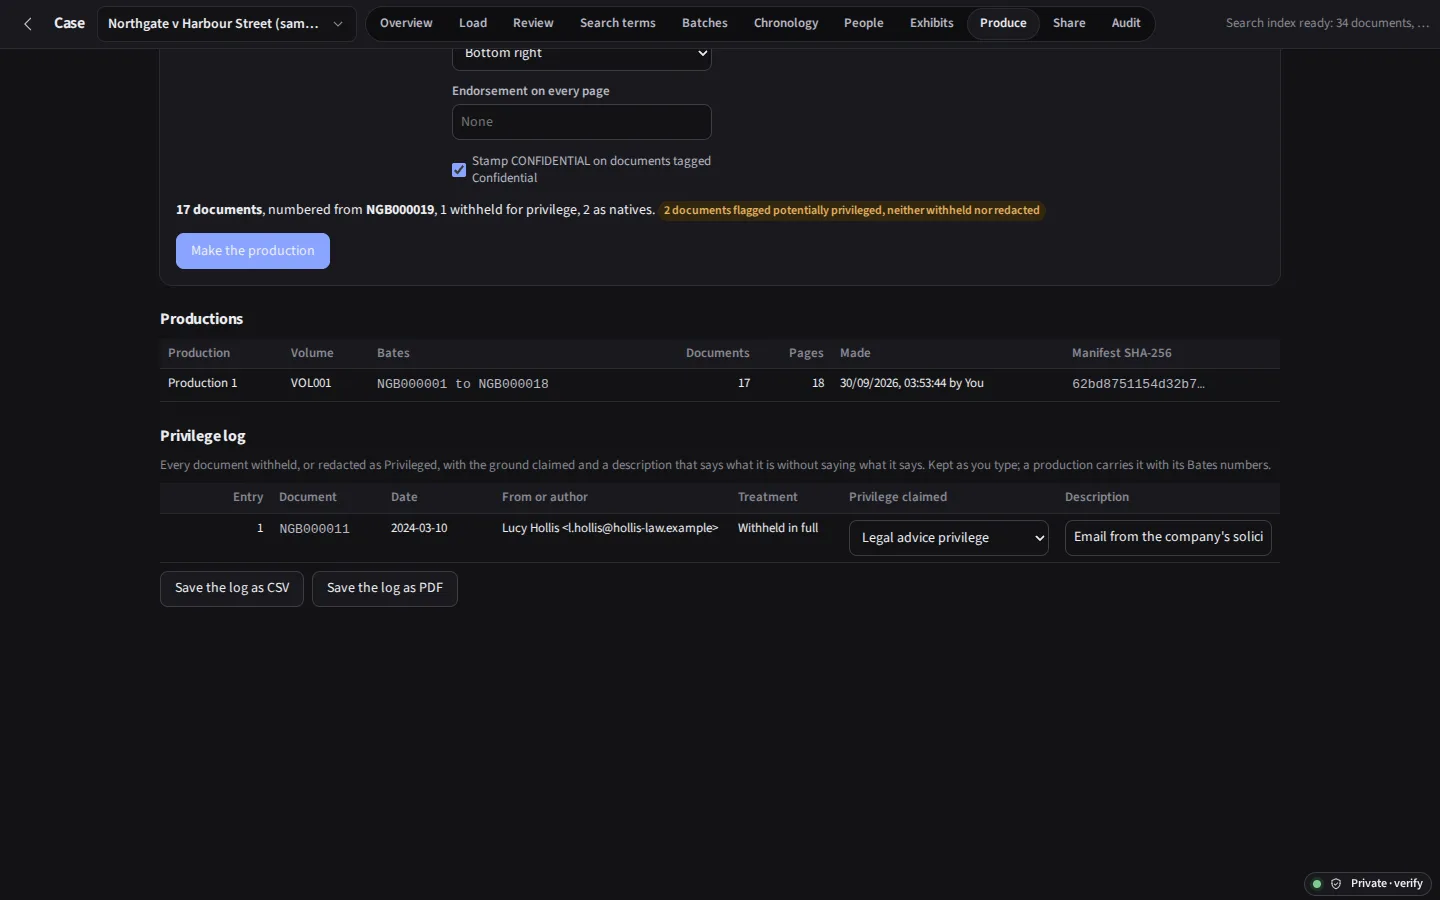Viewport: 1440px width, 900px height.
Task: Click the potentially privileged warning badge
Action: tap(852, 210)
